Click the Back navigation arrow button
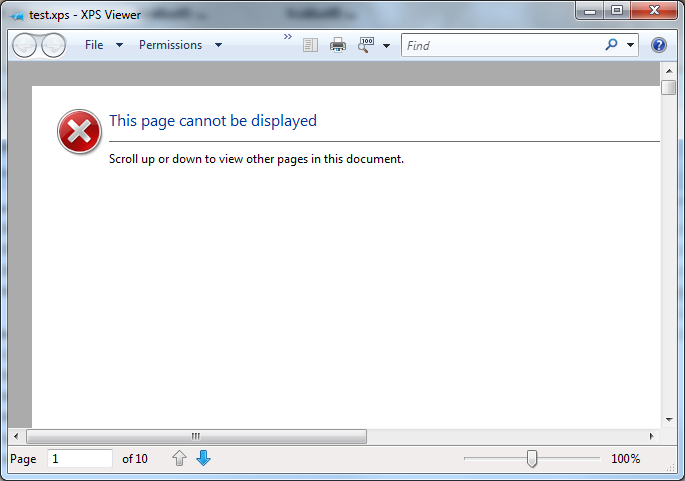685x481 pixels. (24, 45)
